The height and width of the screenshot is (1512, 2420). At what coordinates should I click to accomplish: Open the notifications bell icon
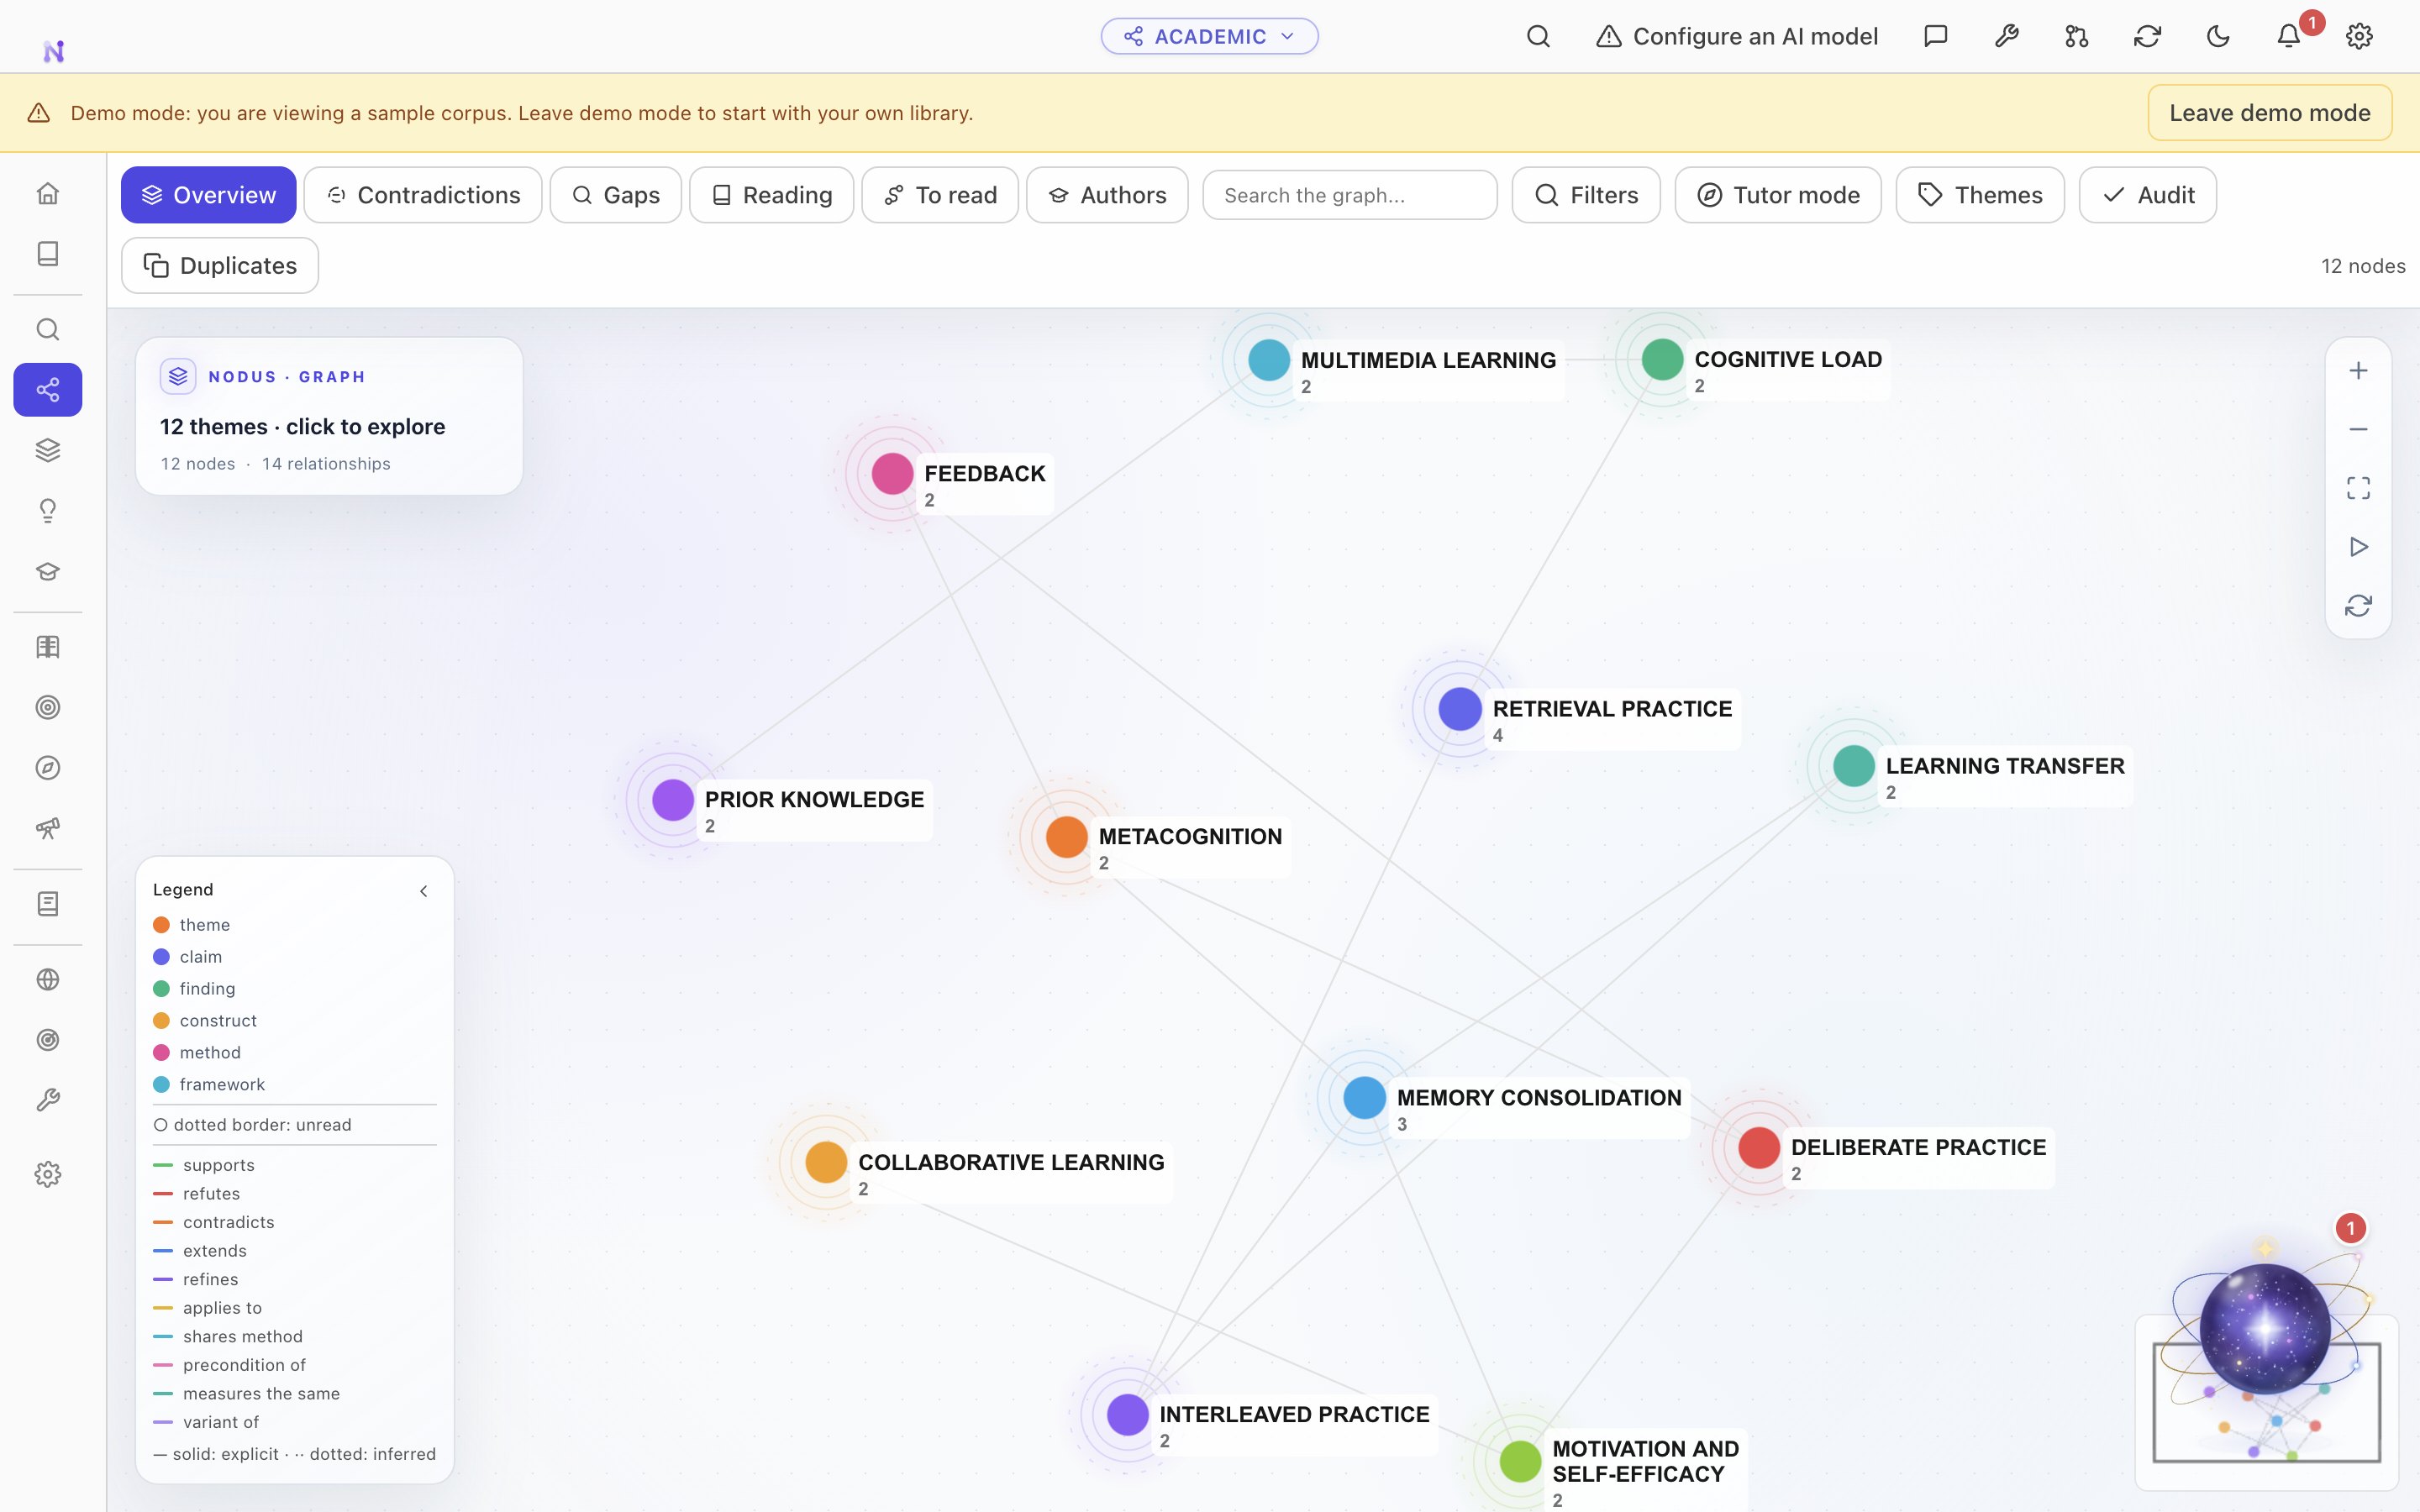(2288, 37)
